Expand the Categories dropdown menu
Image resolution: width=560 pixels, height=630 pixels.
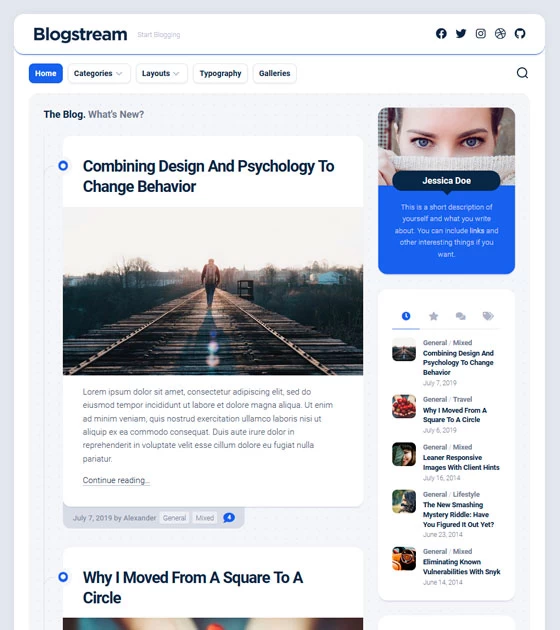click(x=99, y=74)
